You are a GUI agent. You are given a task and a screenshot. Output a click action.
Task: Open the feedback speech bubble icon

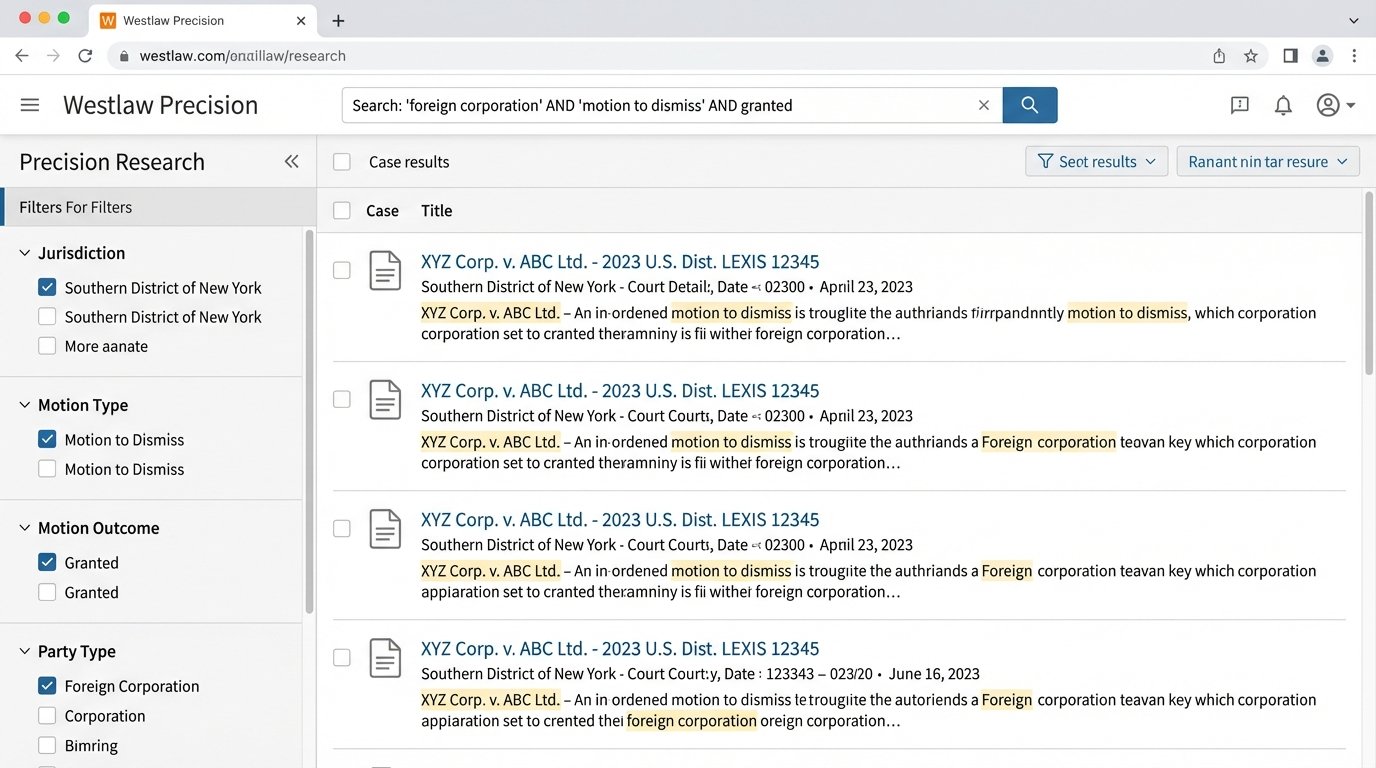click(x=1239, y=104)
